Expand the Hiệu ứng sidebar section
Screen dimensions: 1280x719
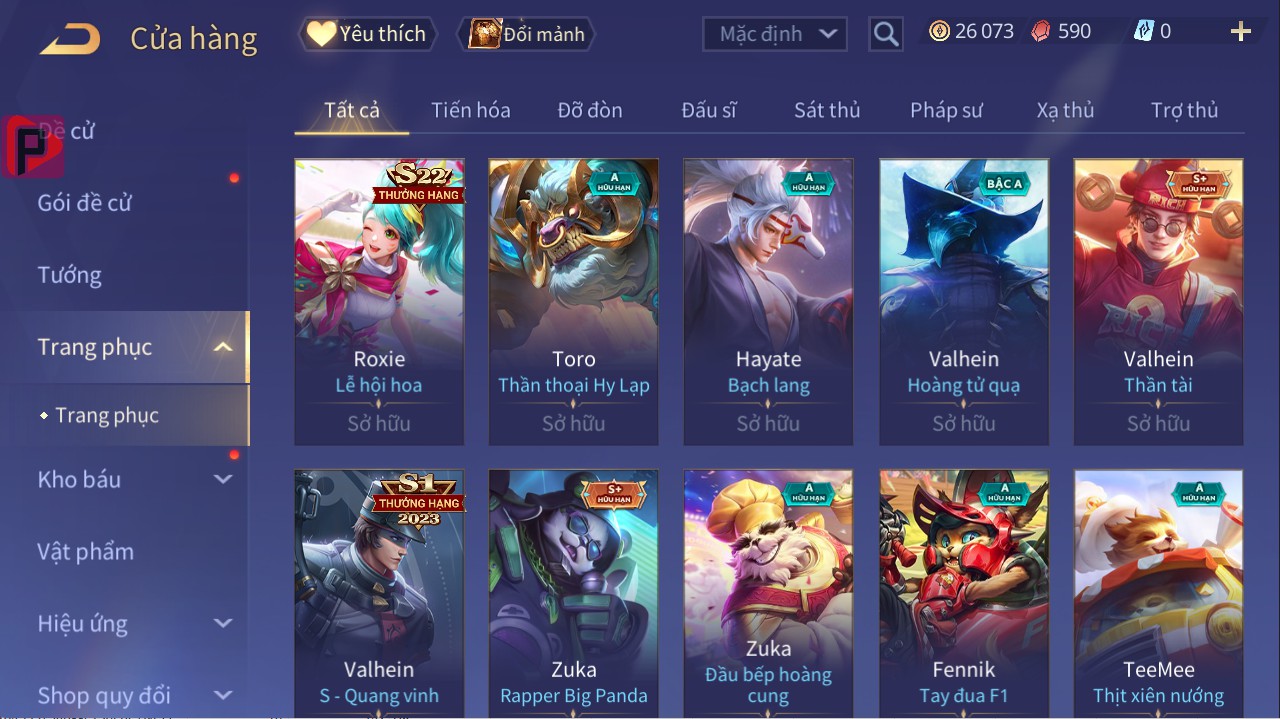point(223,623)
